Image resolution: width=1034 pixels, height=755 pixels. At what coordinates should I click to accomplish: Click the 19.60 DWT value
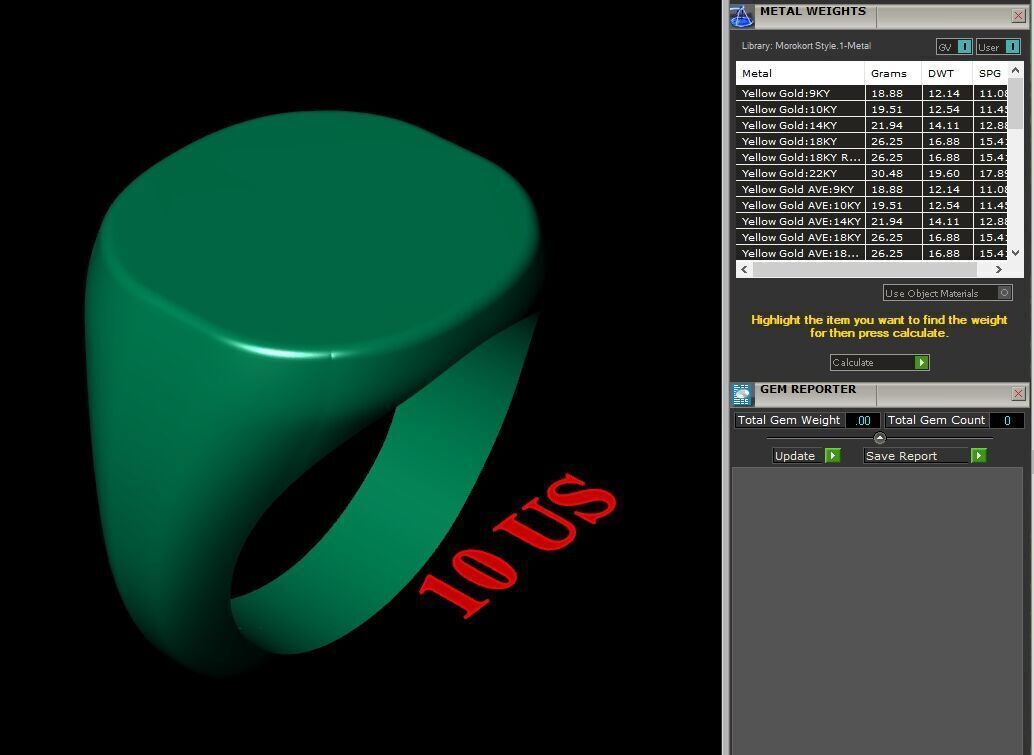coord(944,173)
